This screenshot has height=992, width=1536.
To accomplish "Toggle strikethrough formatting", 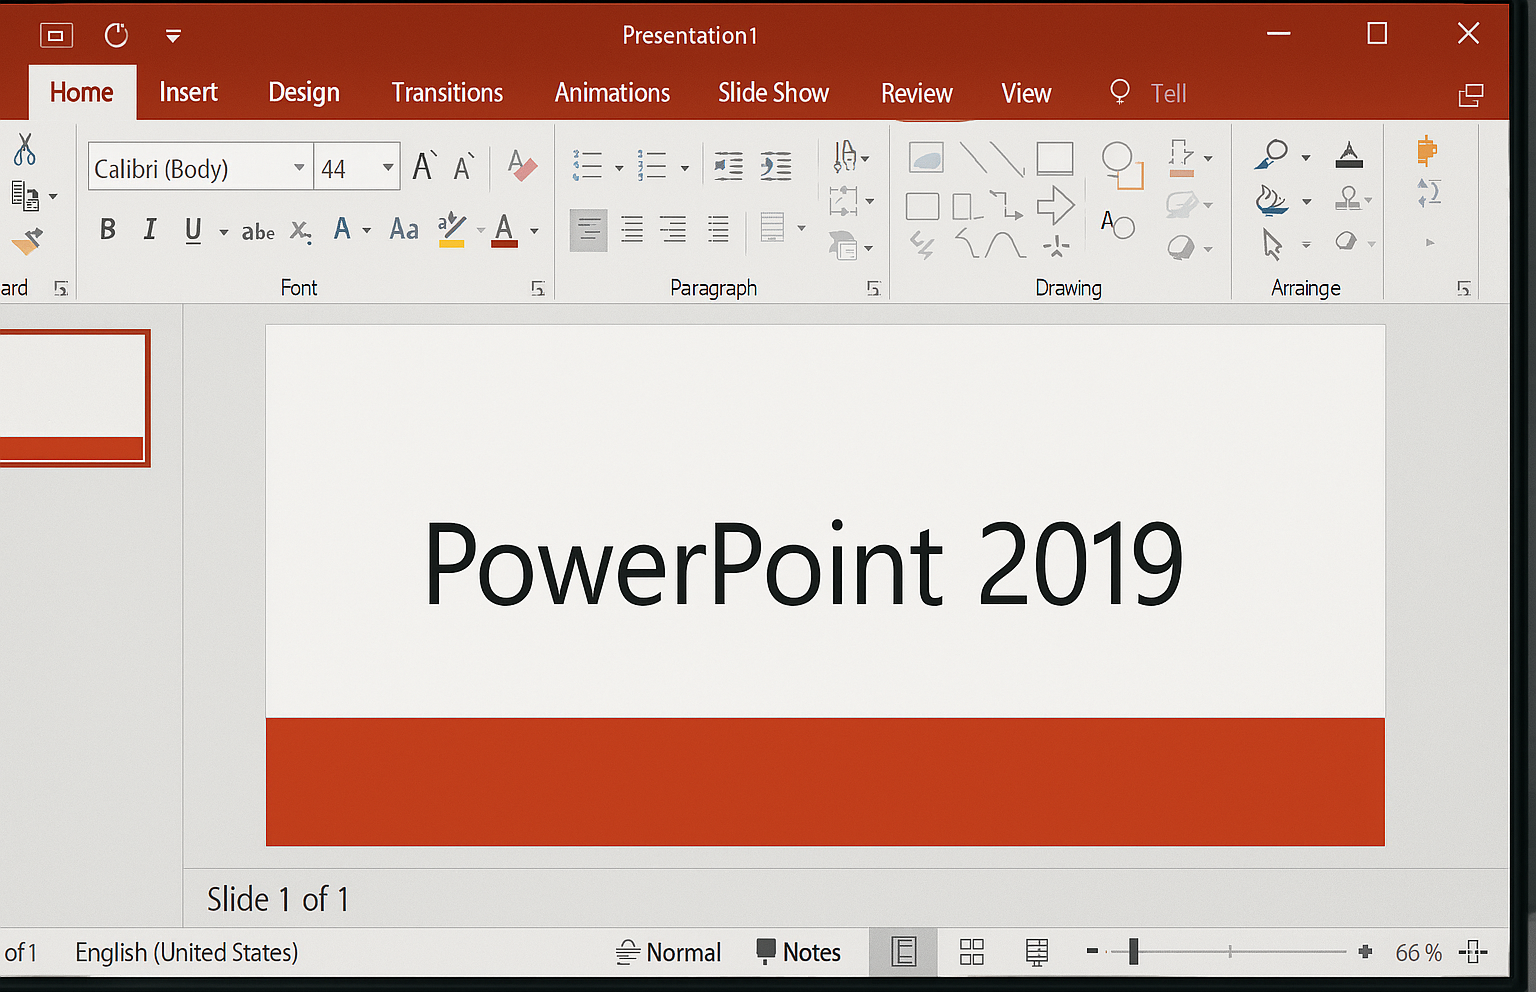I will click(x=257, y=230).
